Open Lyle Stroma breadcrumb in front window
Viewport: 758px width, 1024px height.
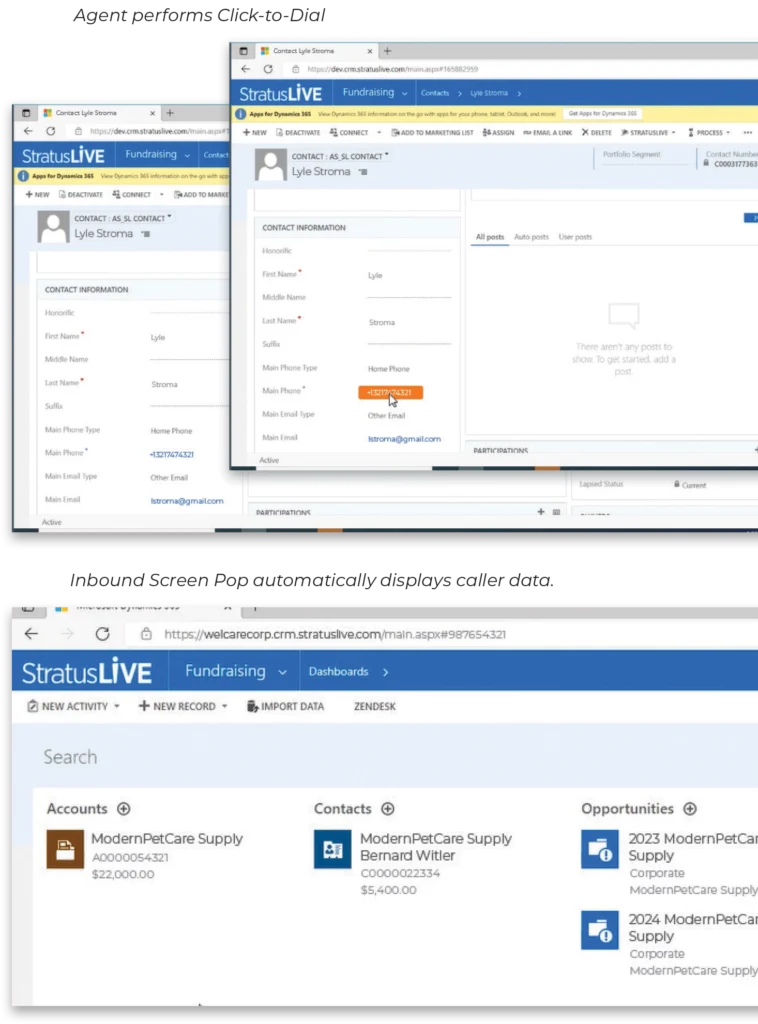coord(489,93)
